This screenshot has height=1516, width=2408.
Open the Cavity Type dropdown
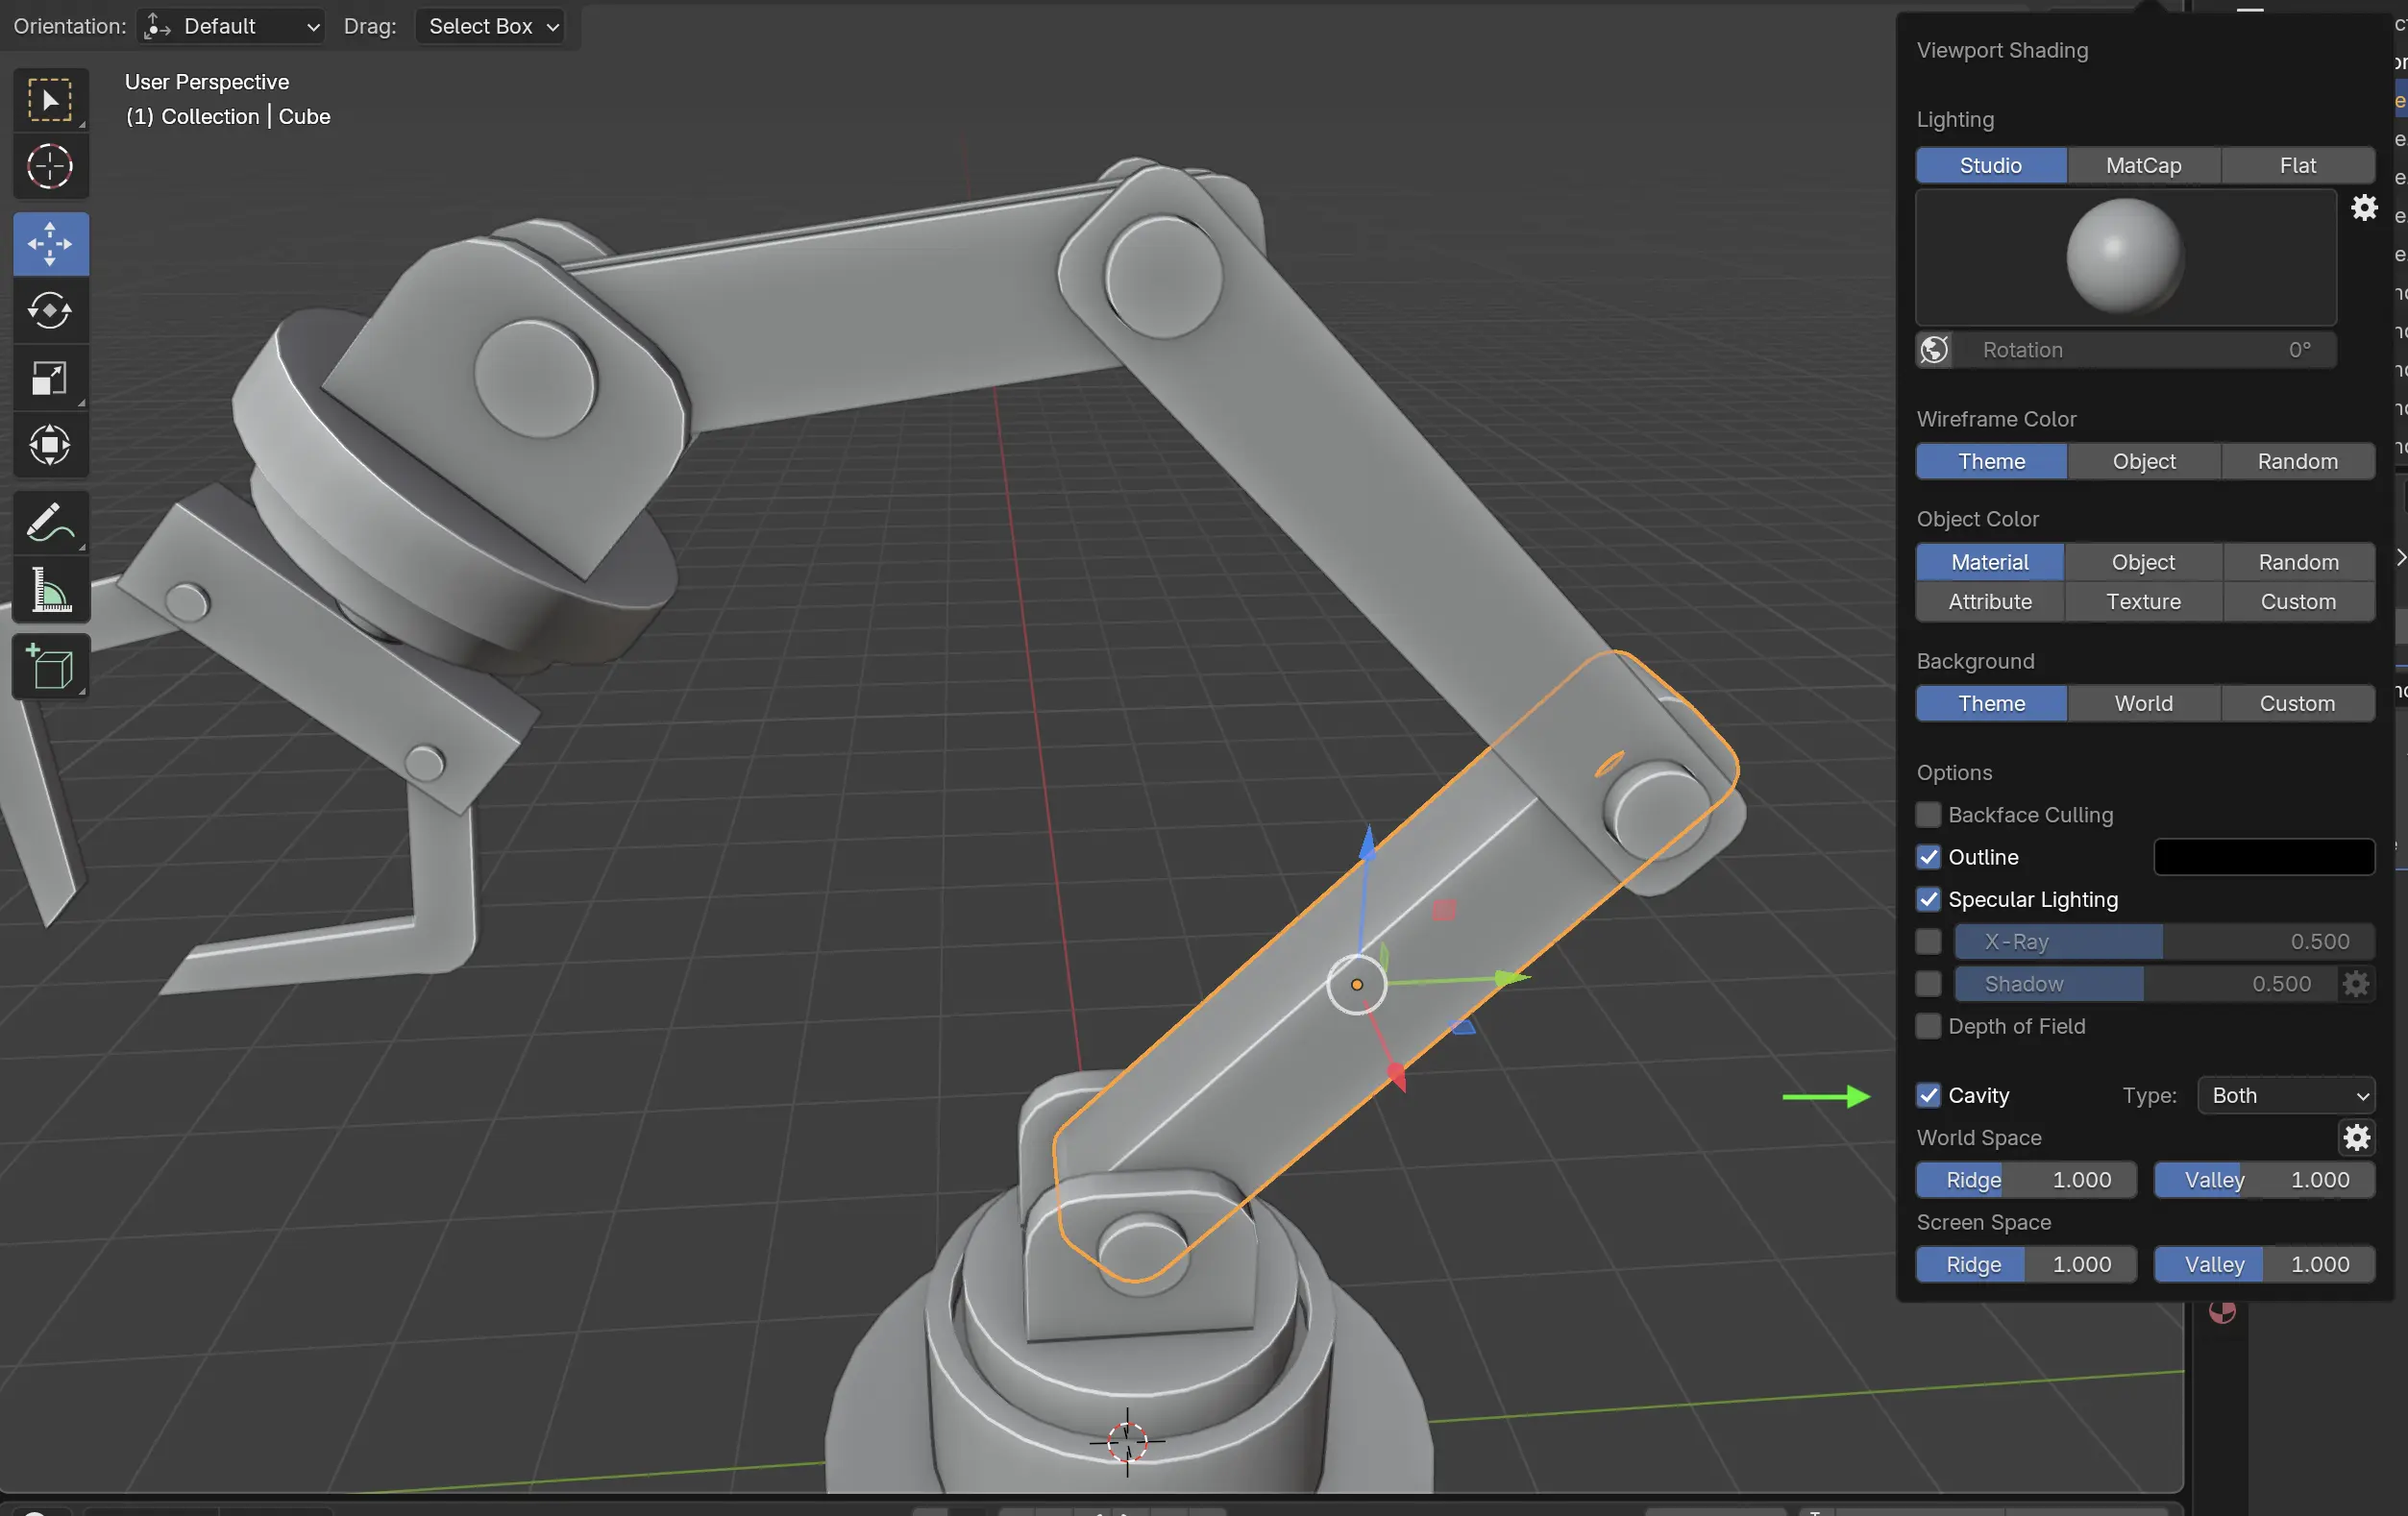point(2286,1095)
